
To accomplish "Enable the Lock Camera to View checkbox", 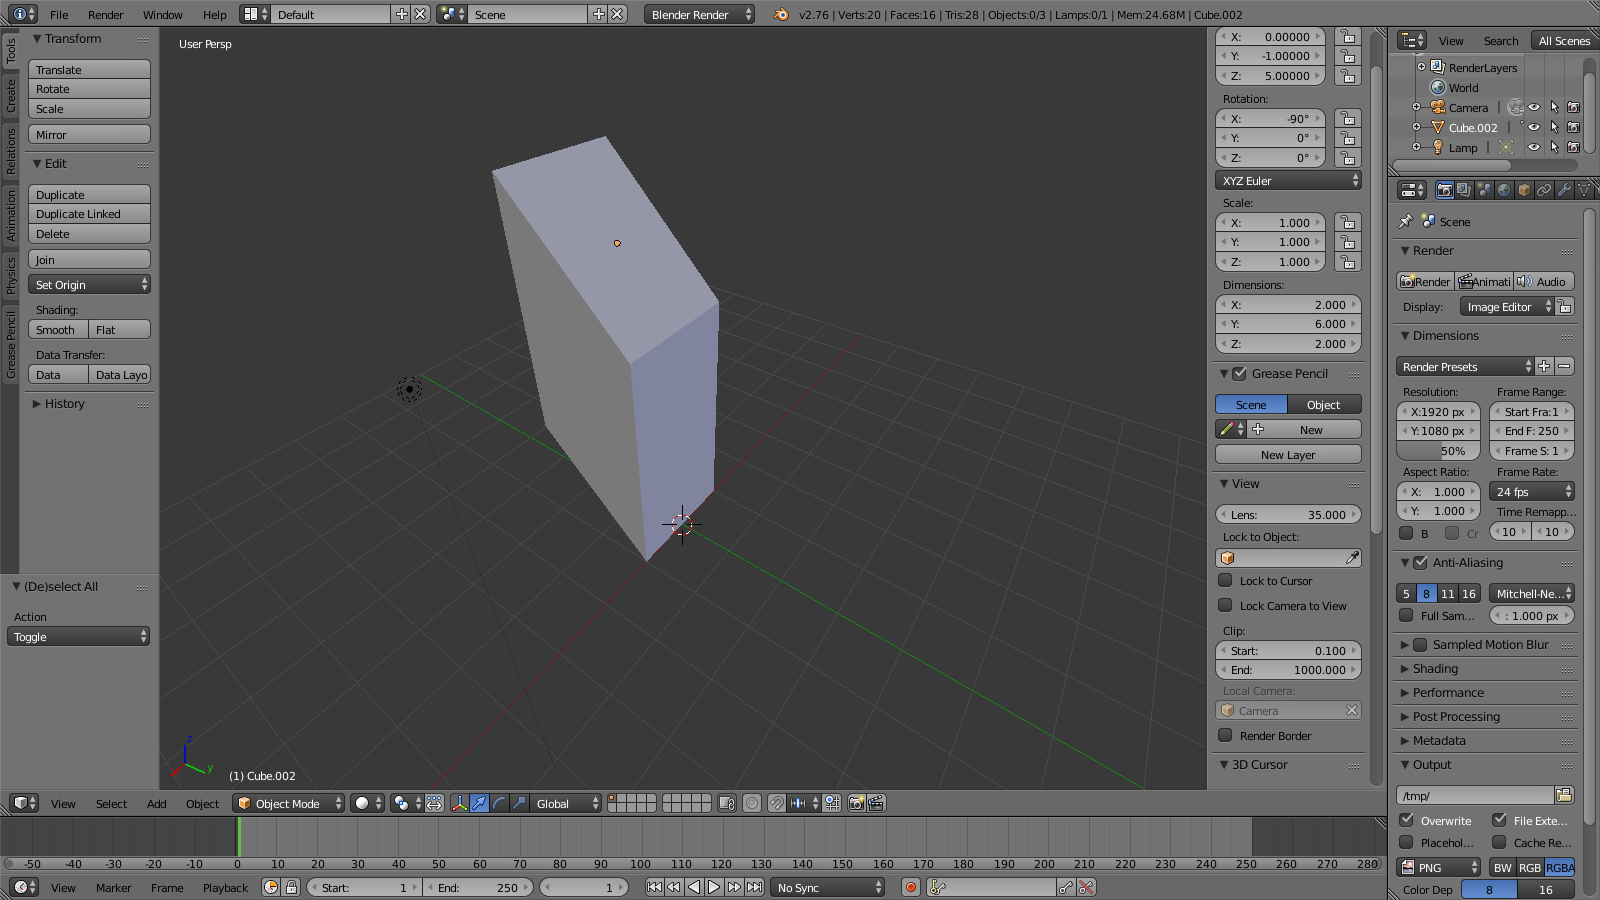I will [x=1225, y=605].
